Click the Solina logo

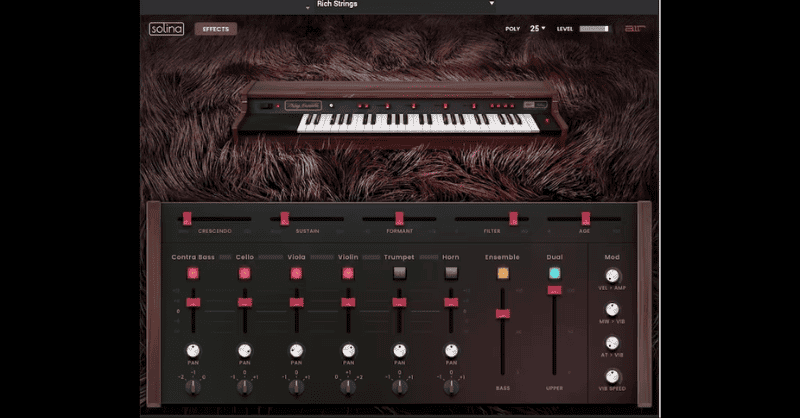[x=166, y=29]
